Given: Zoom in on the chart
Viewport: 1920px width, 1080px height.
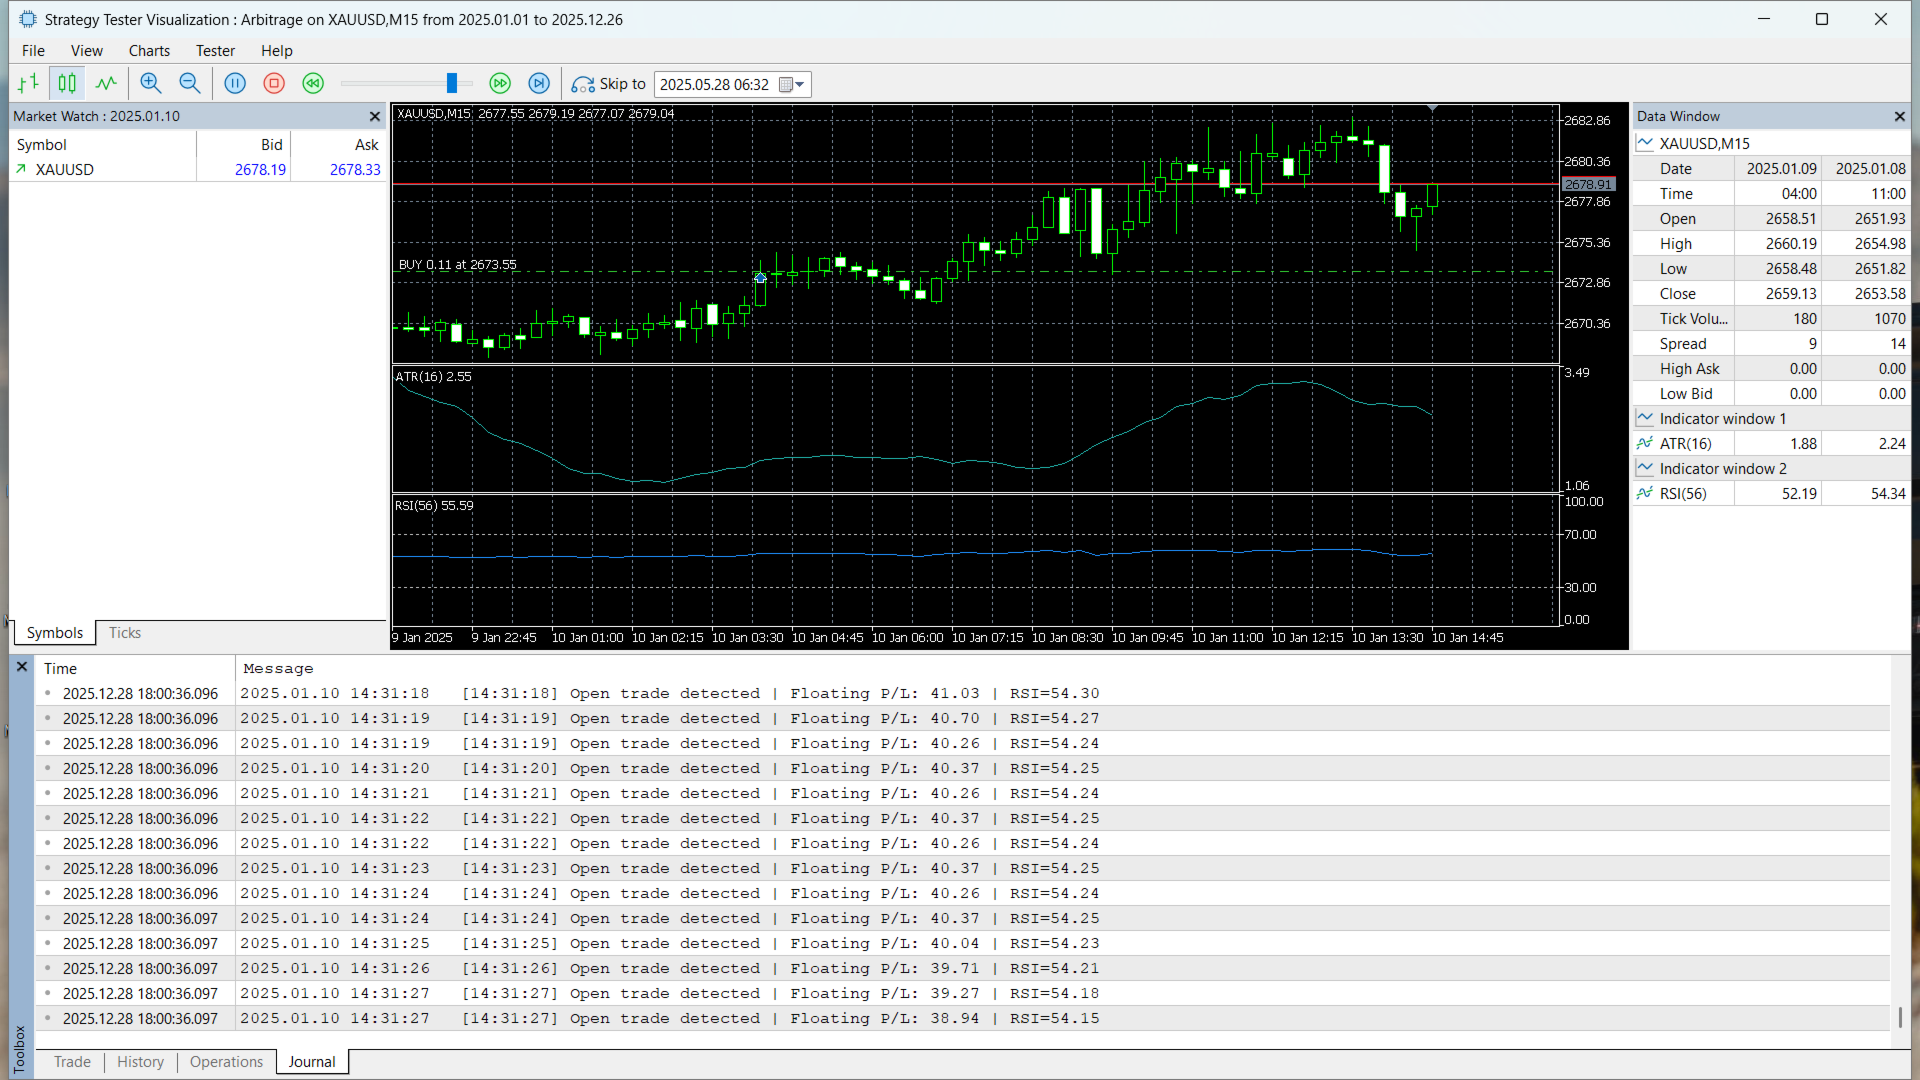Looking at the screenshot, I should pyautogui.click(x=150, y=84).
